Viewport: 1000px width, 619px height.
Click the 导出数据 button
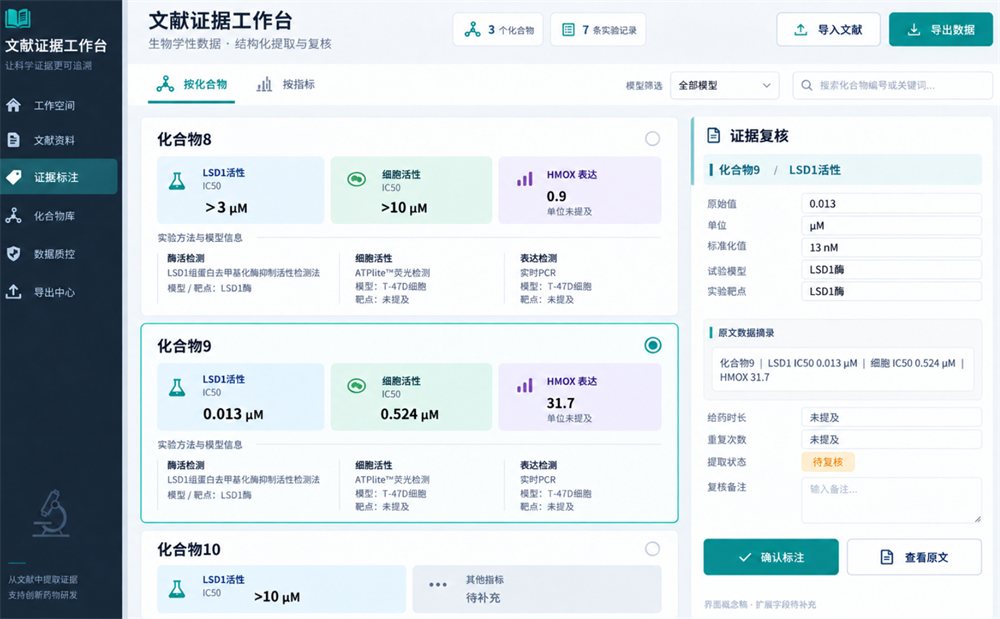click(x=941, y=29)
